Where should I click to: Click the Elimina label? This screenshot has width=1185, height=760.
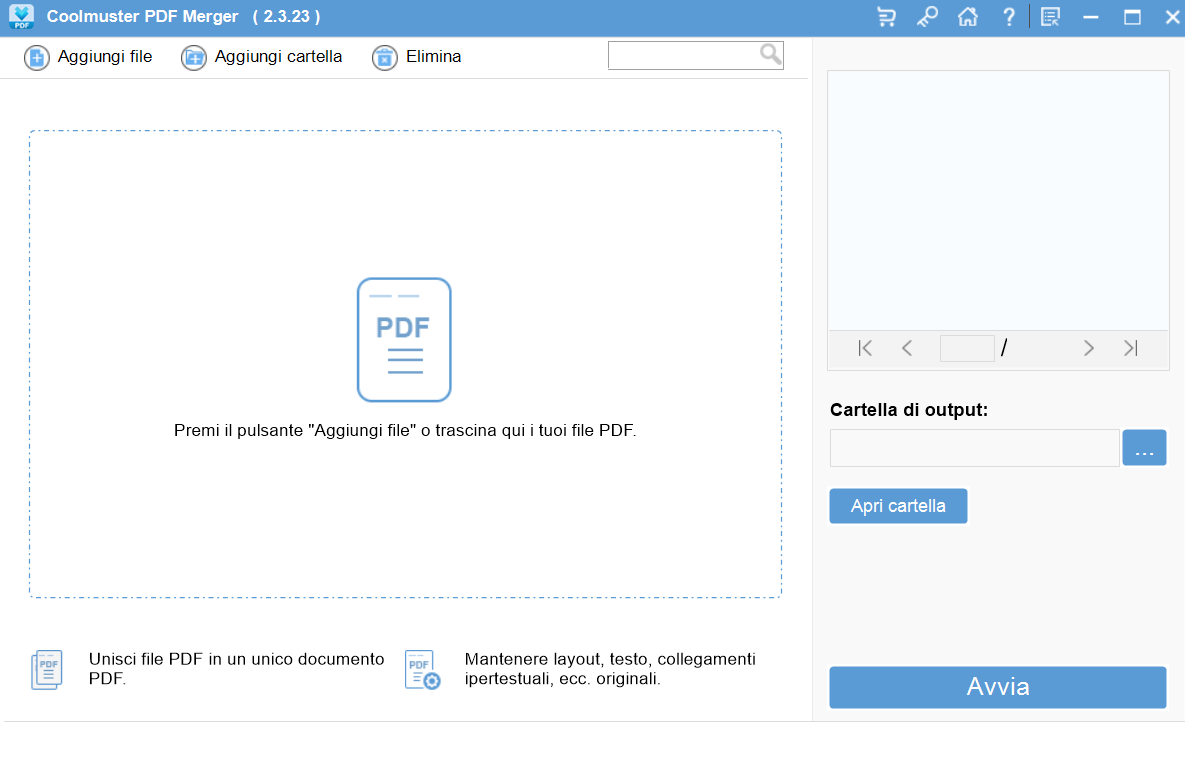(x=433, y=57)
